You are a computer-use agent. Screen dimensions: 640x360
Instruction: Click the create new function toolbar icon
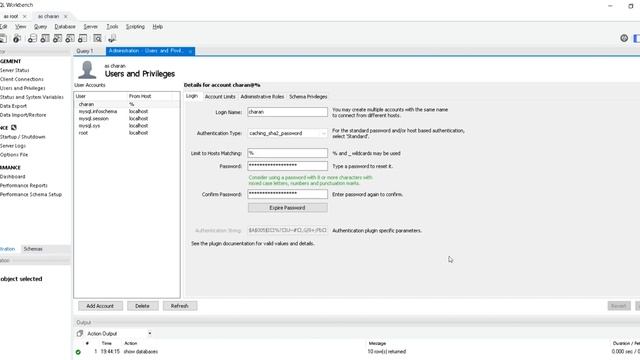pyautogui.click(x=83, y=38)
